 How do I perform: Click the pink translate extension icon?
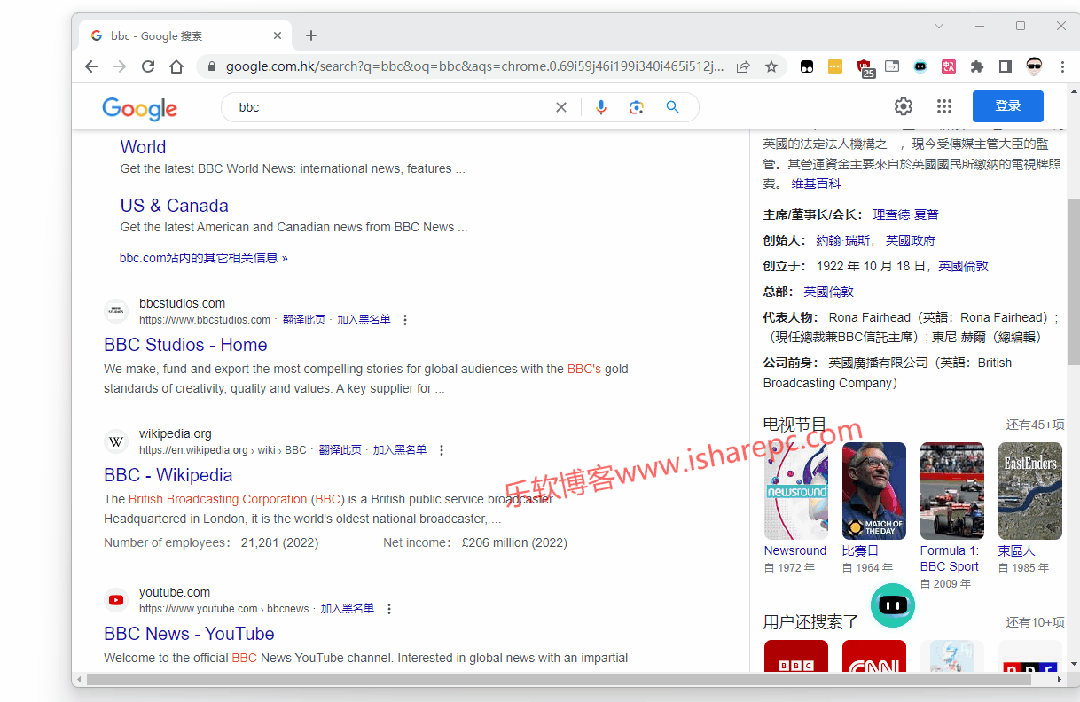(x=948, y=67)
